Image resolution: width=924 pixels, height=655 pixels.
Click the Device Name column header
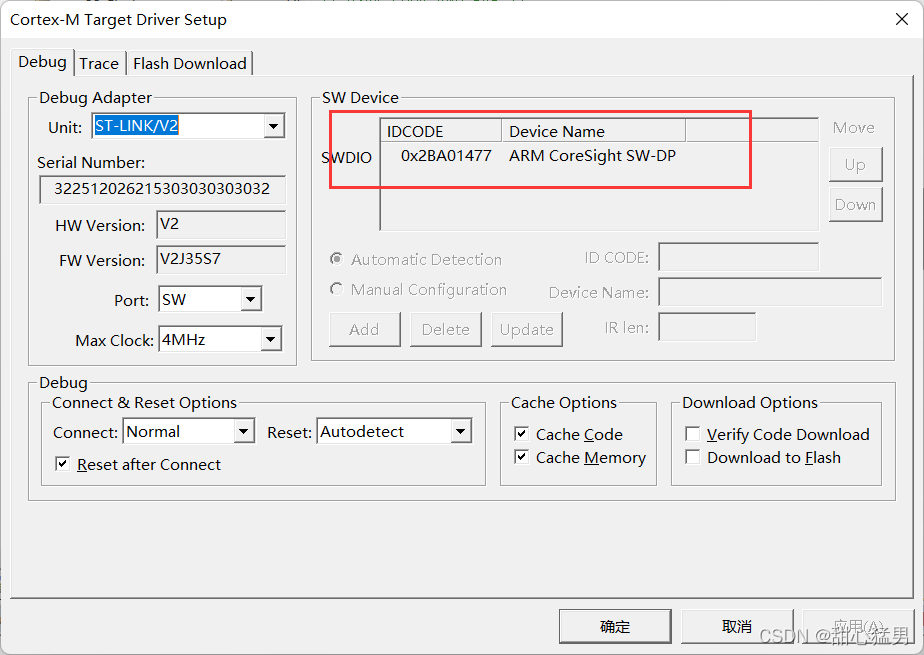(x=593, y=131)
